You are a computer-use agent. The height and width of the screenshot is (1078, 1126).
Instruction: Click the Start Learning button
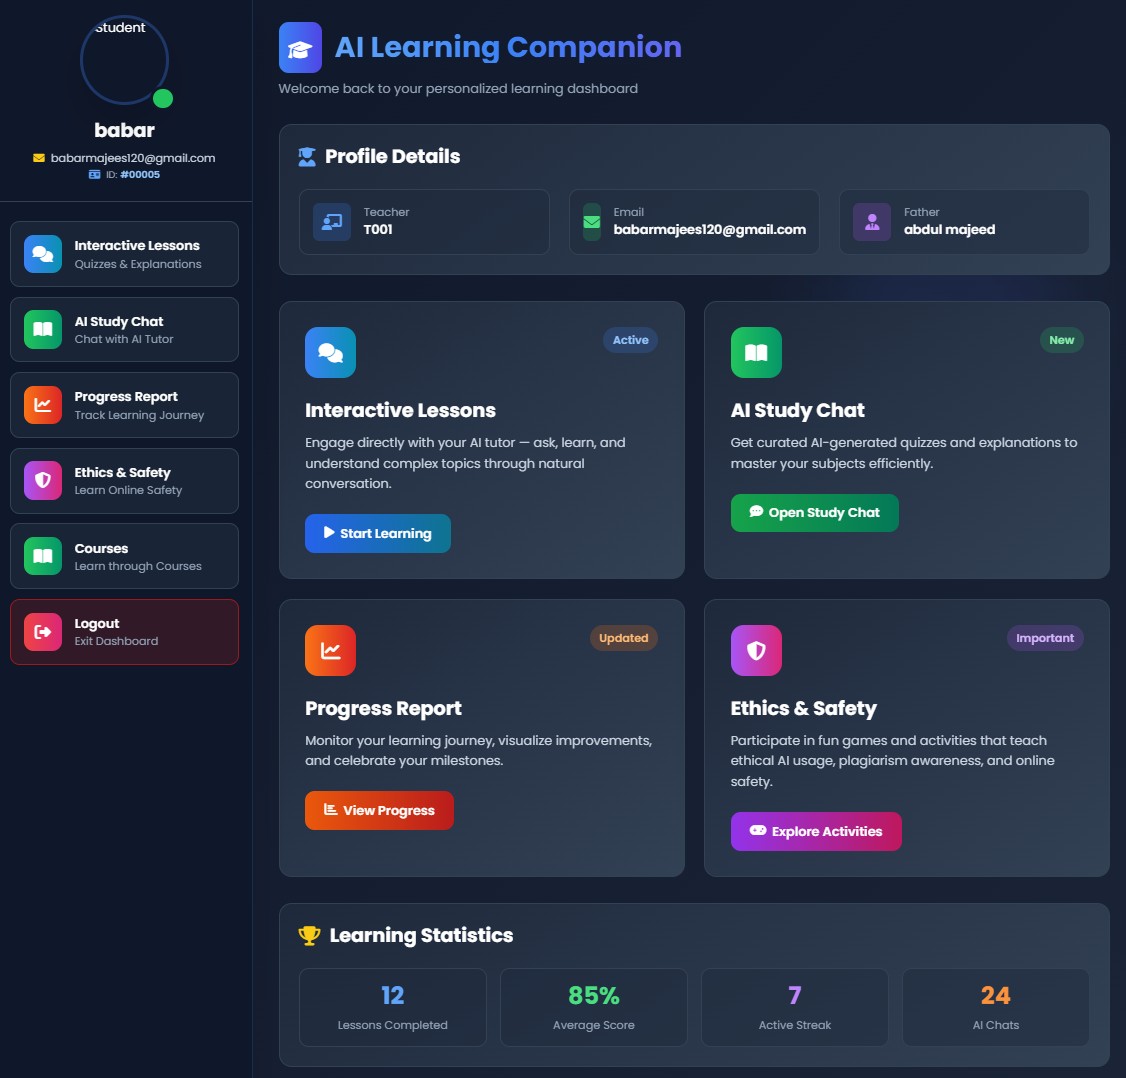click(x=377, y=533)
